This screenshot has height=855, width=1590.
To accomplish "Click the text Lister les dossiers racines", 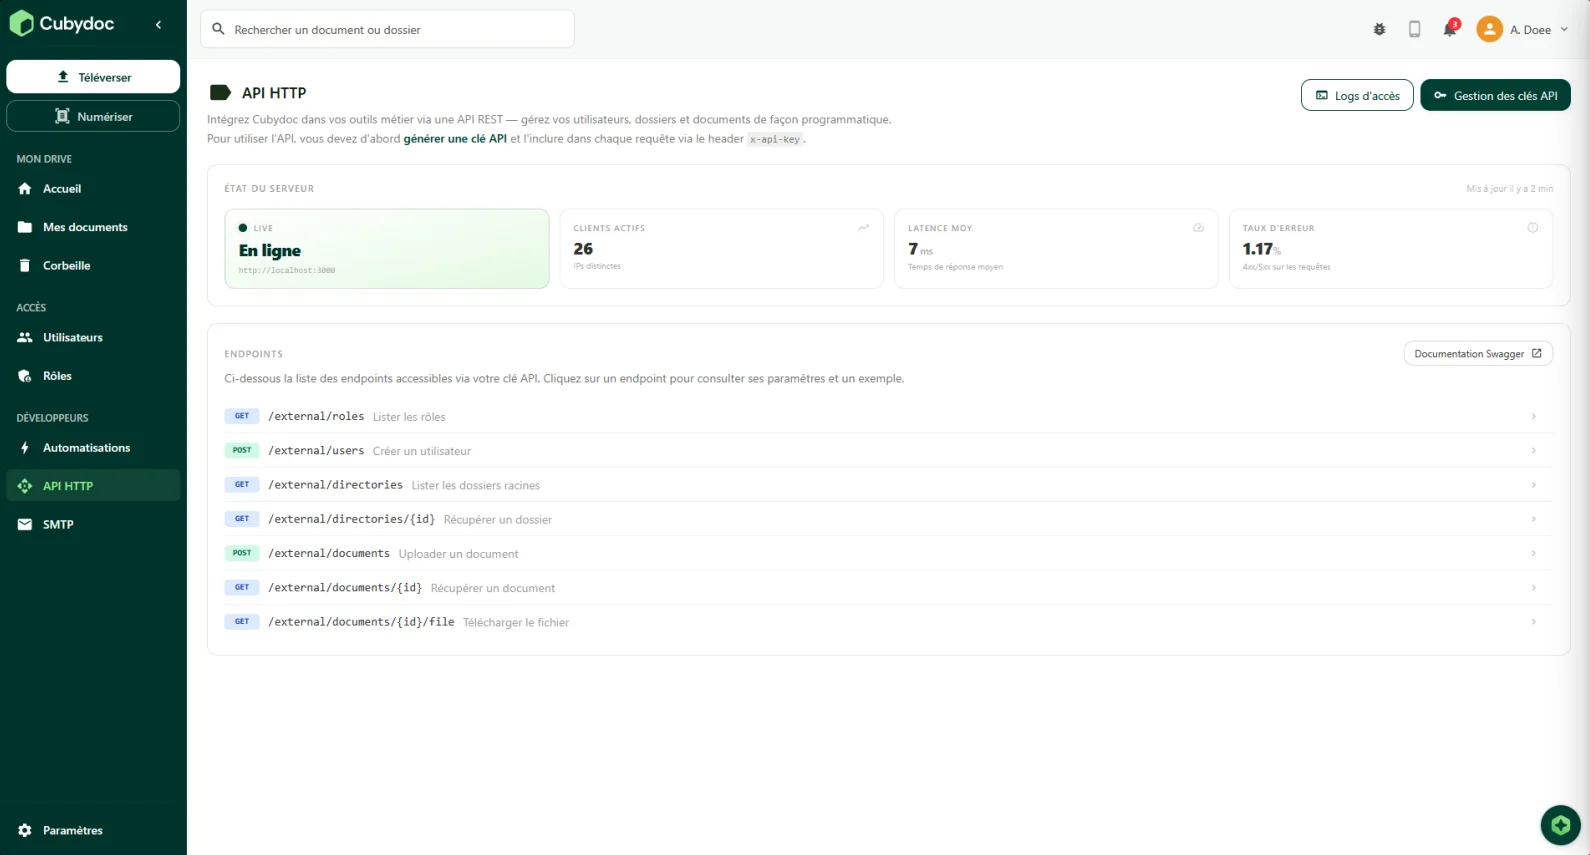I will click(476, 485).
